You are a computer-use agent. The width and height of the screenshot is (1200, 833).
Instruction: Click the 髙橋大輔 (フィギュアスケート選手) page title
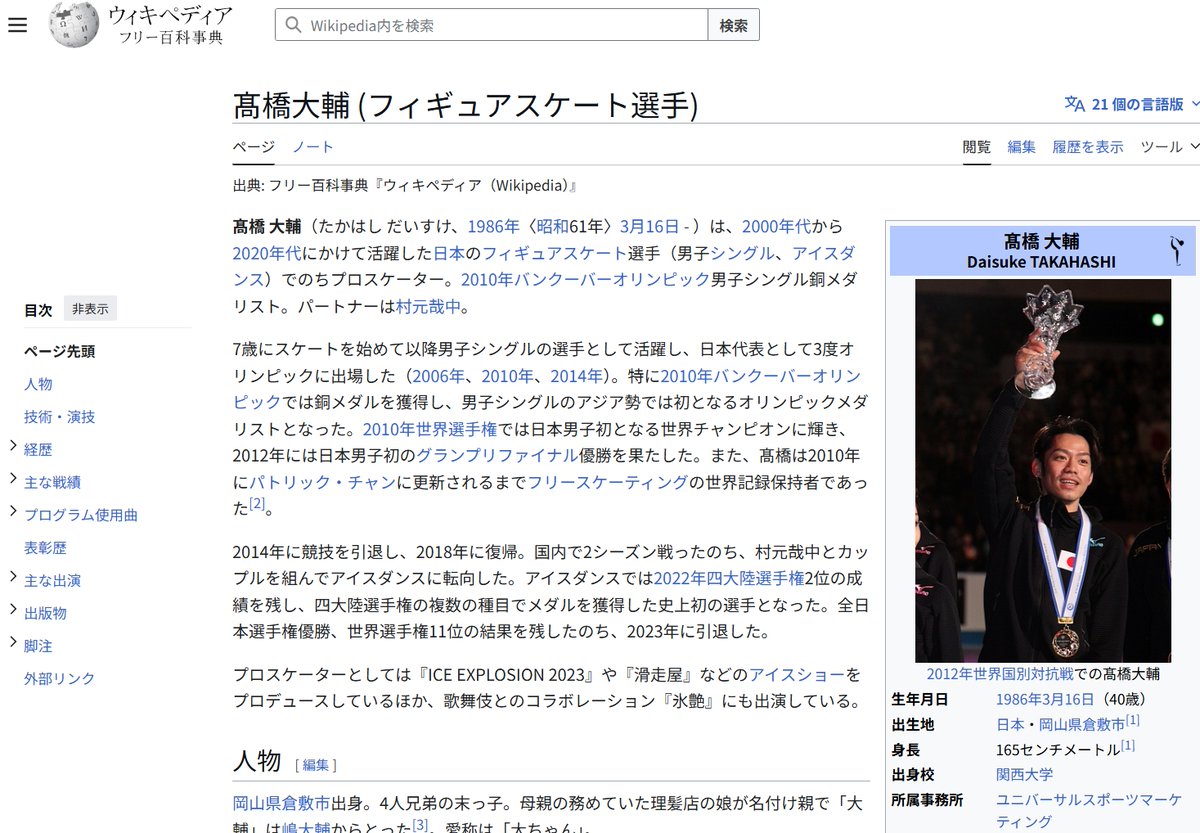[x=465, y=105]
